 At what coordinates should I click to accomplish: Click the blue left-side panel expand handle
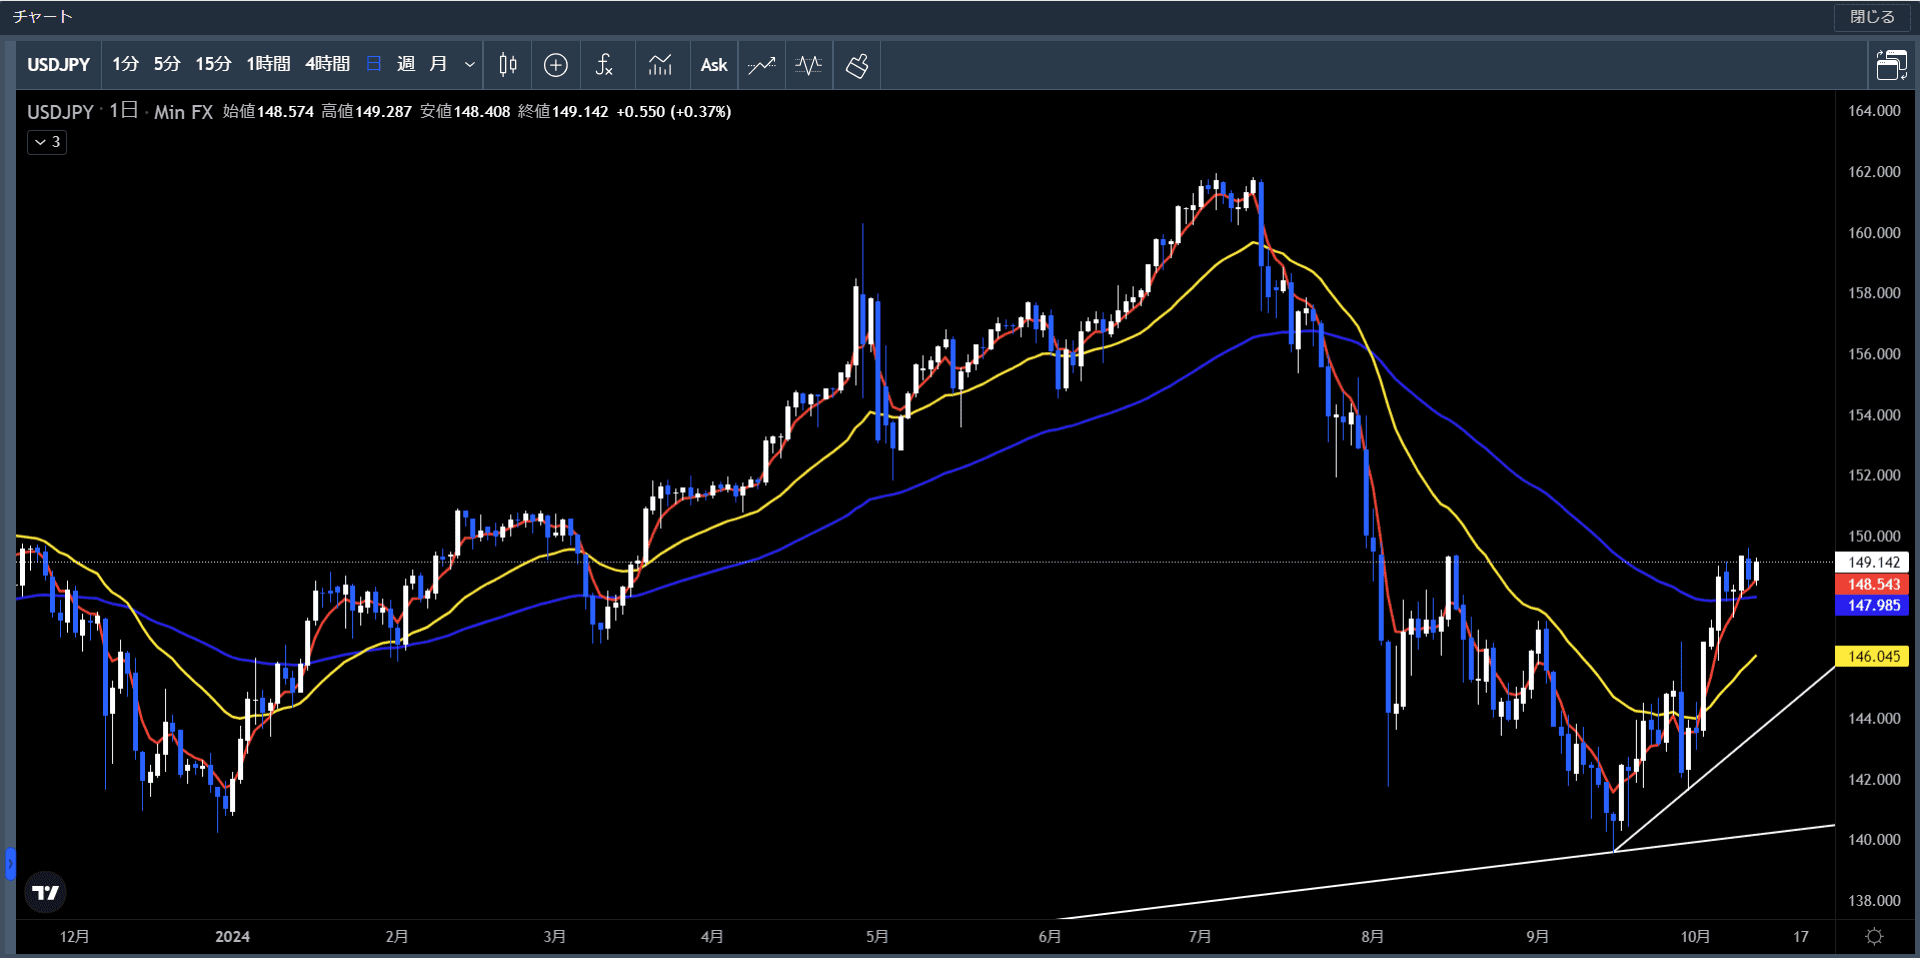(10, 863)
